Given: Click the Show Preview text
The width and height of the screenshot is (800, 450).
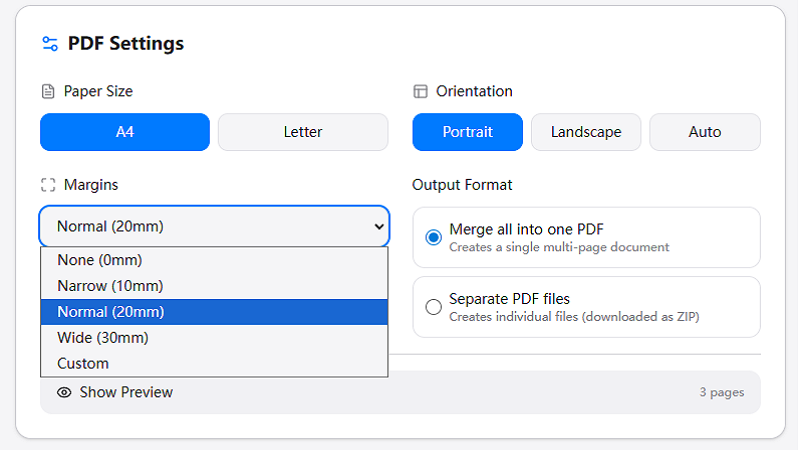Looking at the screenshot, I should (126, 393).
